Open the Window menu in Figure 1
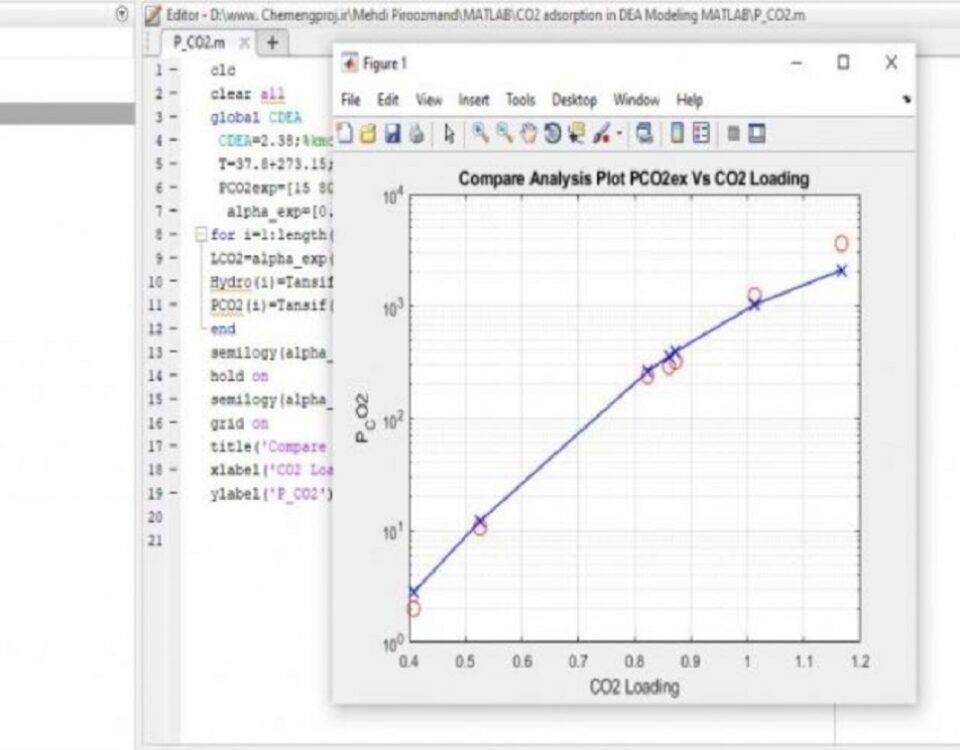This screenshot has height=750, width=960. 637,100
